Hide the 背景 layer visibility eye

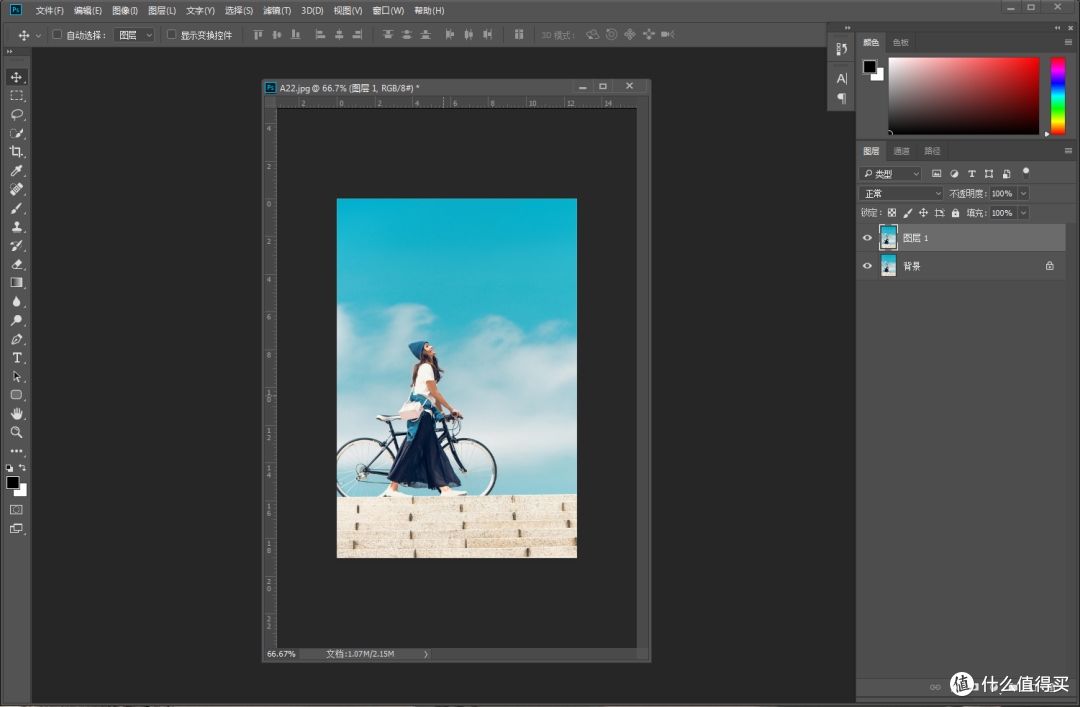pyautogui.click(x=867, y=265)
